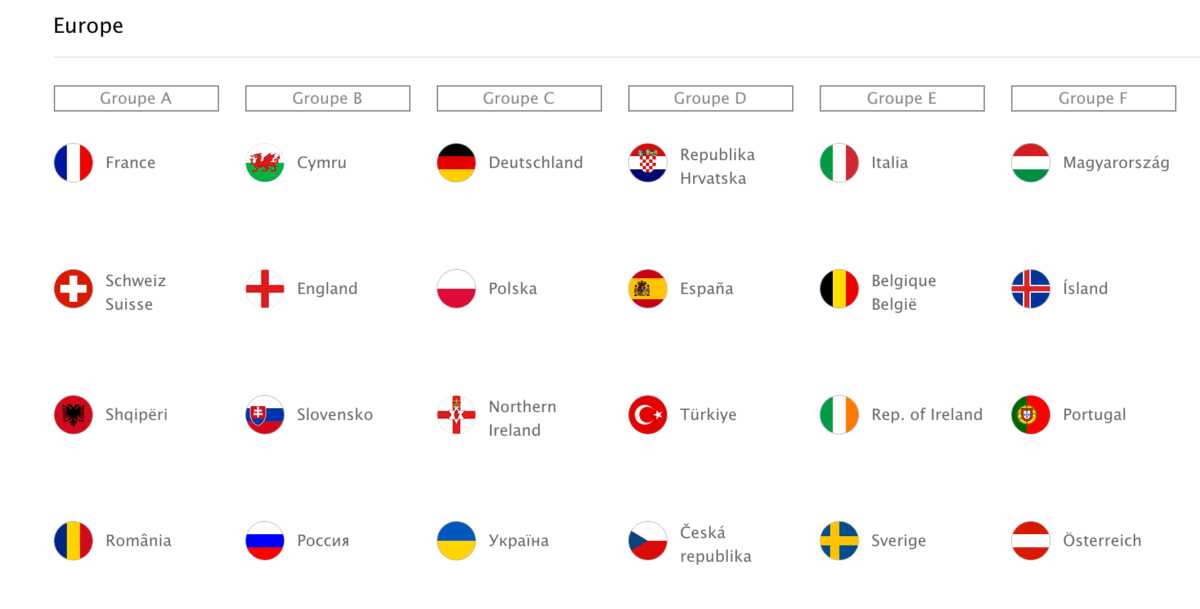Image resolution: width=1200 pixels, height=609 pixels.
Task: Click the France flag icon
Action: pyautogui.click(x=73, y=163)
